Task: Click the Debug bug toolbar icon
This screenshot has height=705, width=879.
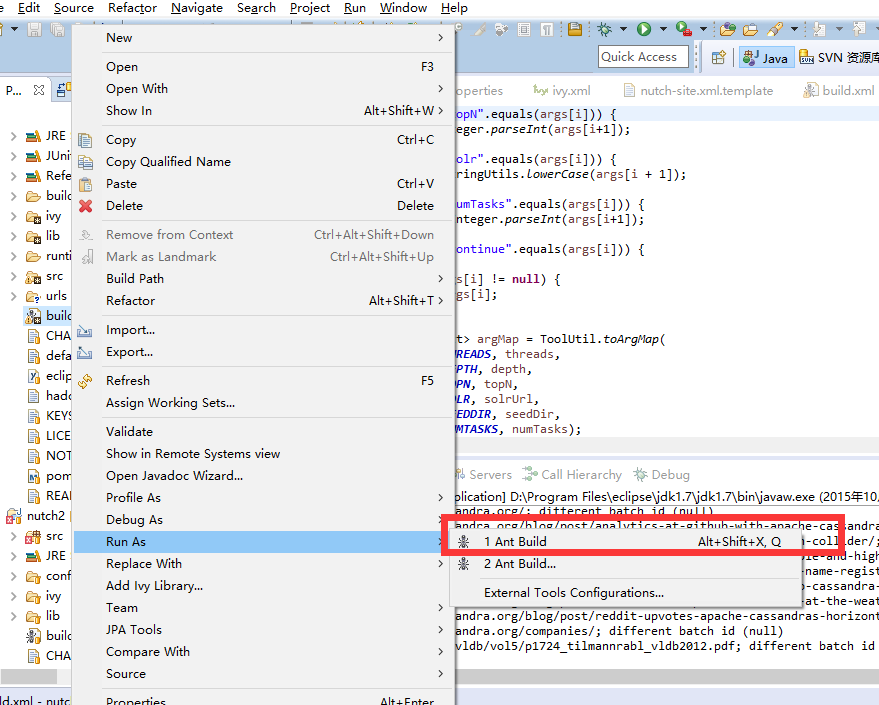Action: 604,29
